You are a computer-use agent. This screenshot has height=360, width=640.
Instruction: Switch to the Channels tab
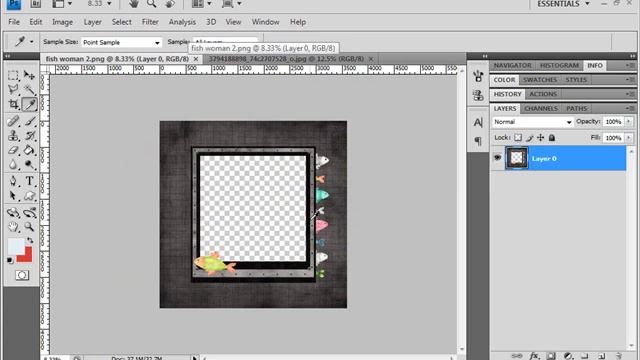point(541,109)
